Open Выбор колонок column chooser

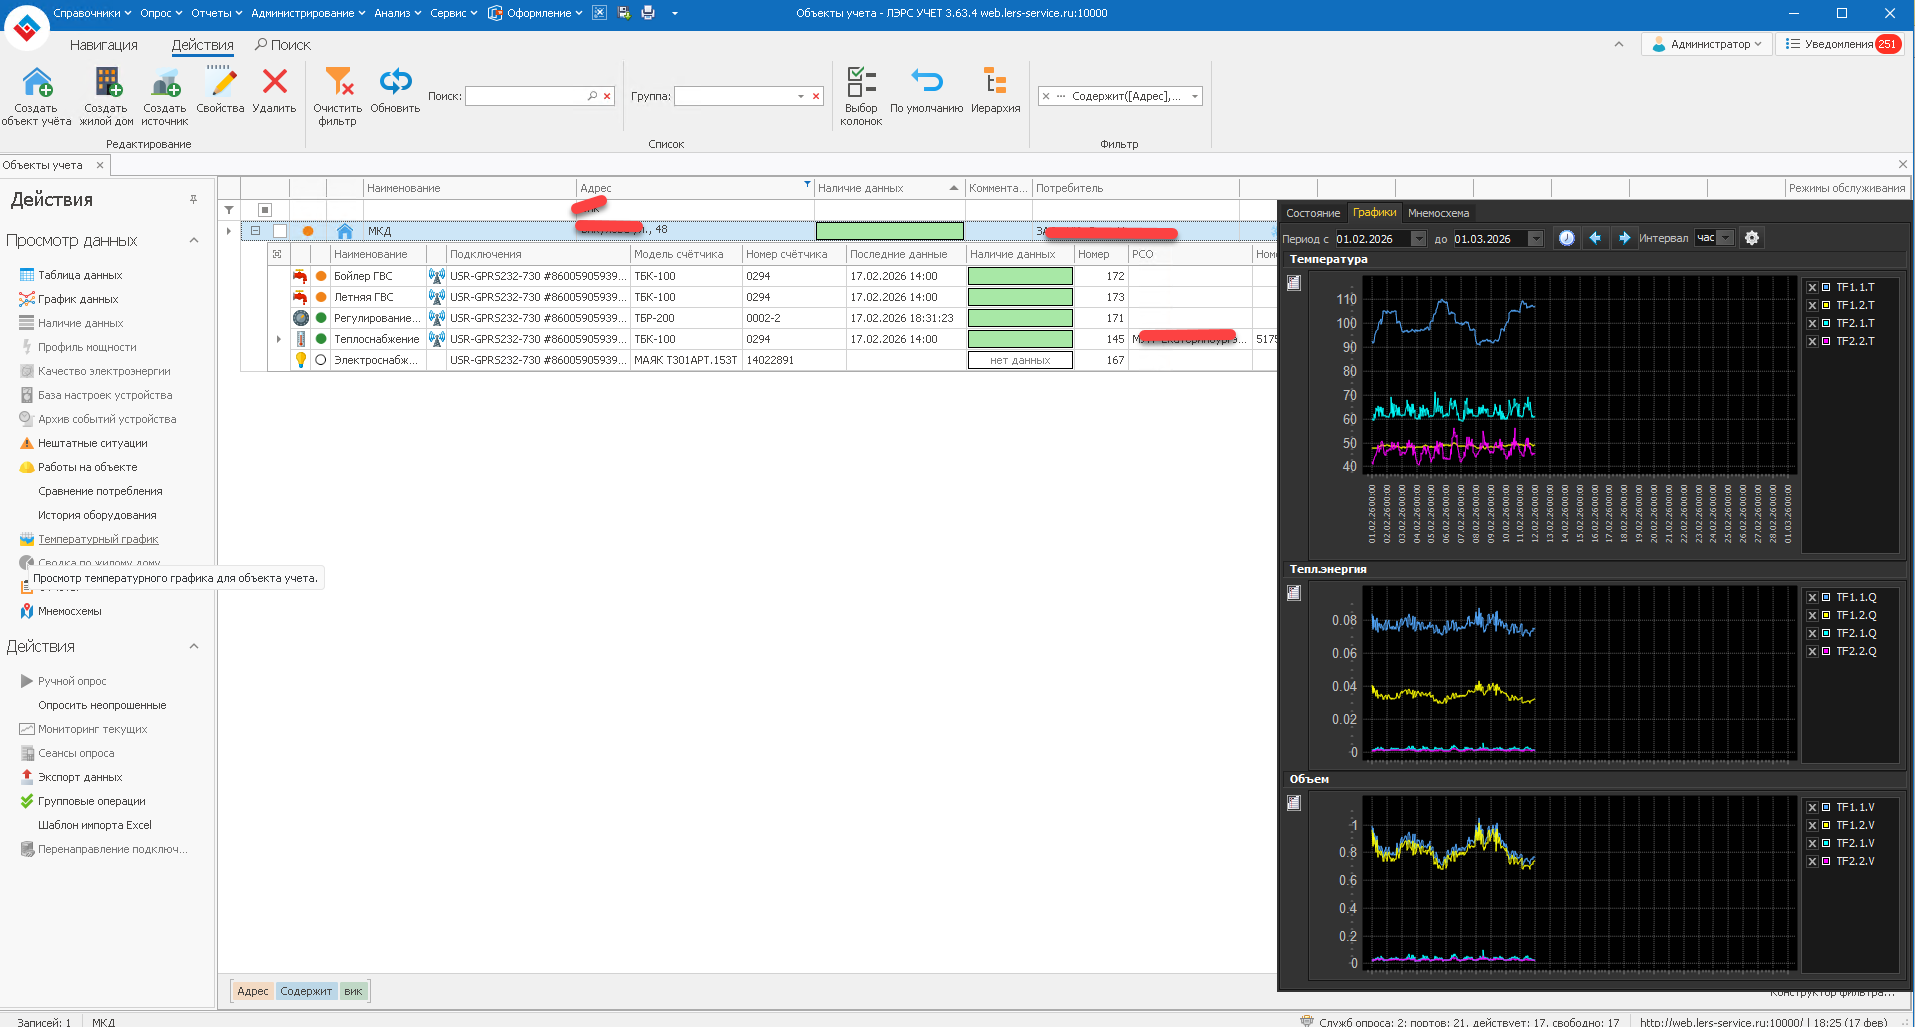pos(861,83)
